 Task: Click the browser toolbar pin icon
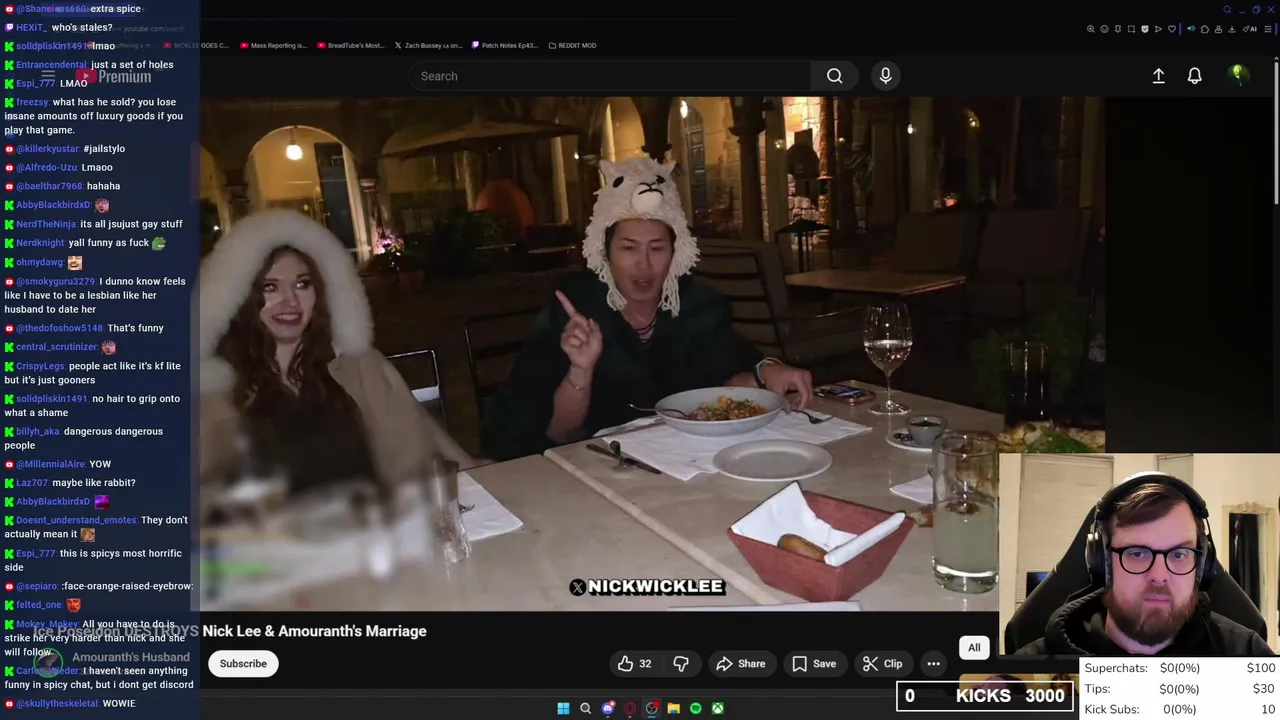pyautogui.click(x=1118, y=29)
